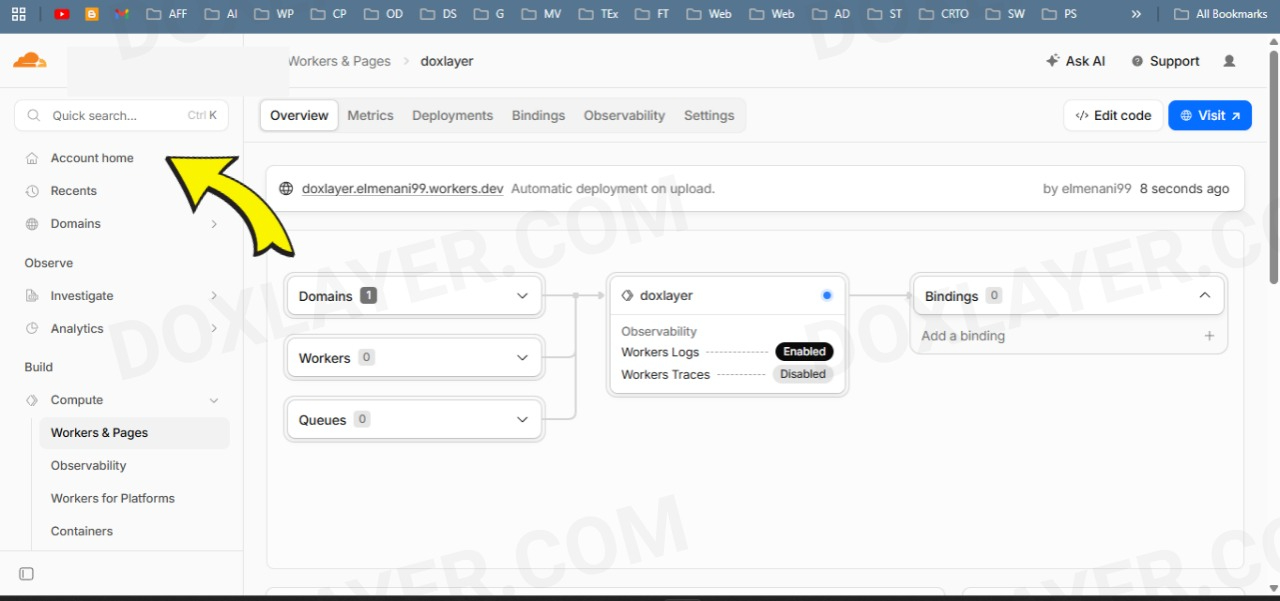
Task: Expand Analytics submenu arrow
Action: (x=214, y=329)
